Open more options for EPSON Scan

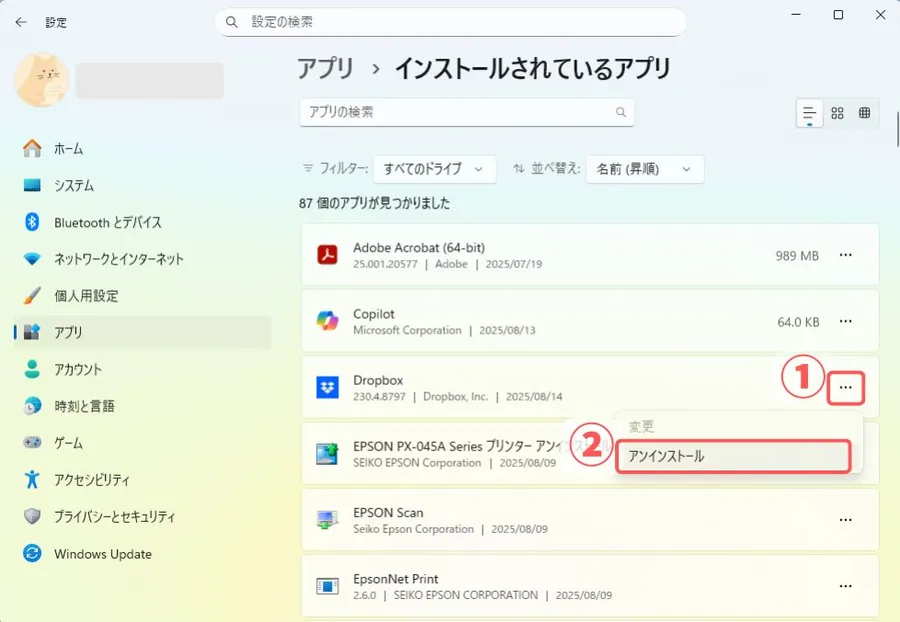[x=845, y=520]
